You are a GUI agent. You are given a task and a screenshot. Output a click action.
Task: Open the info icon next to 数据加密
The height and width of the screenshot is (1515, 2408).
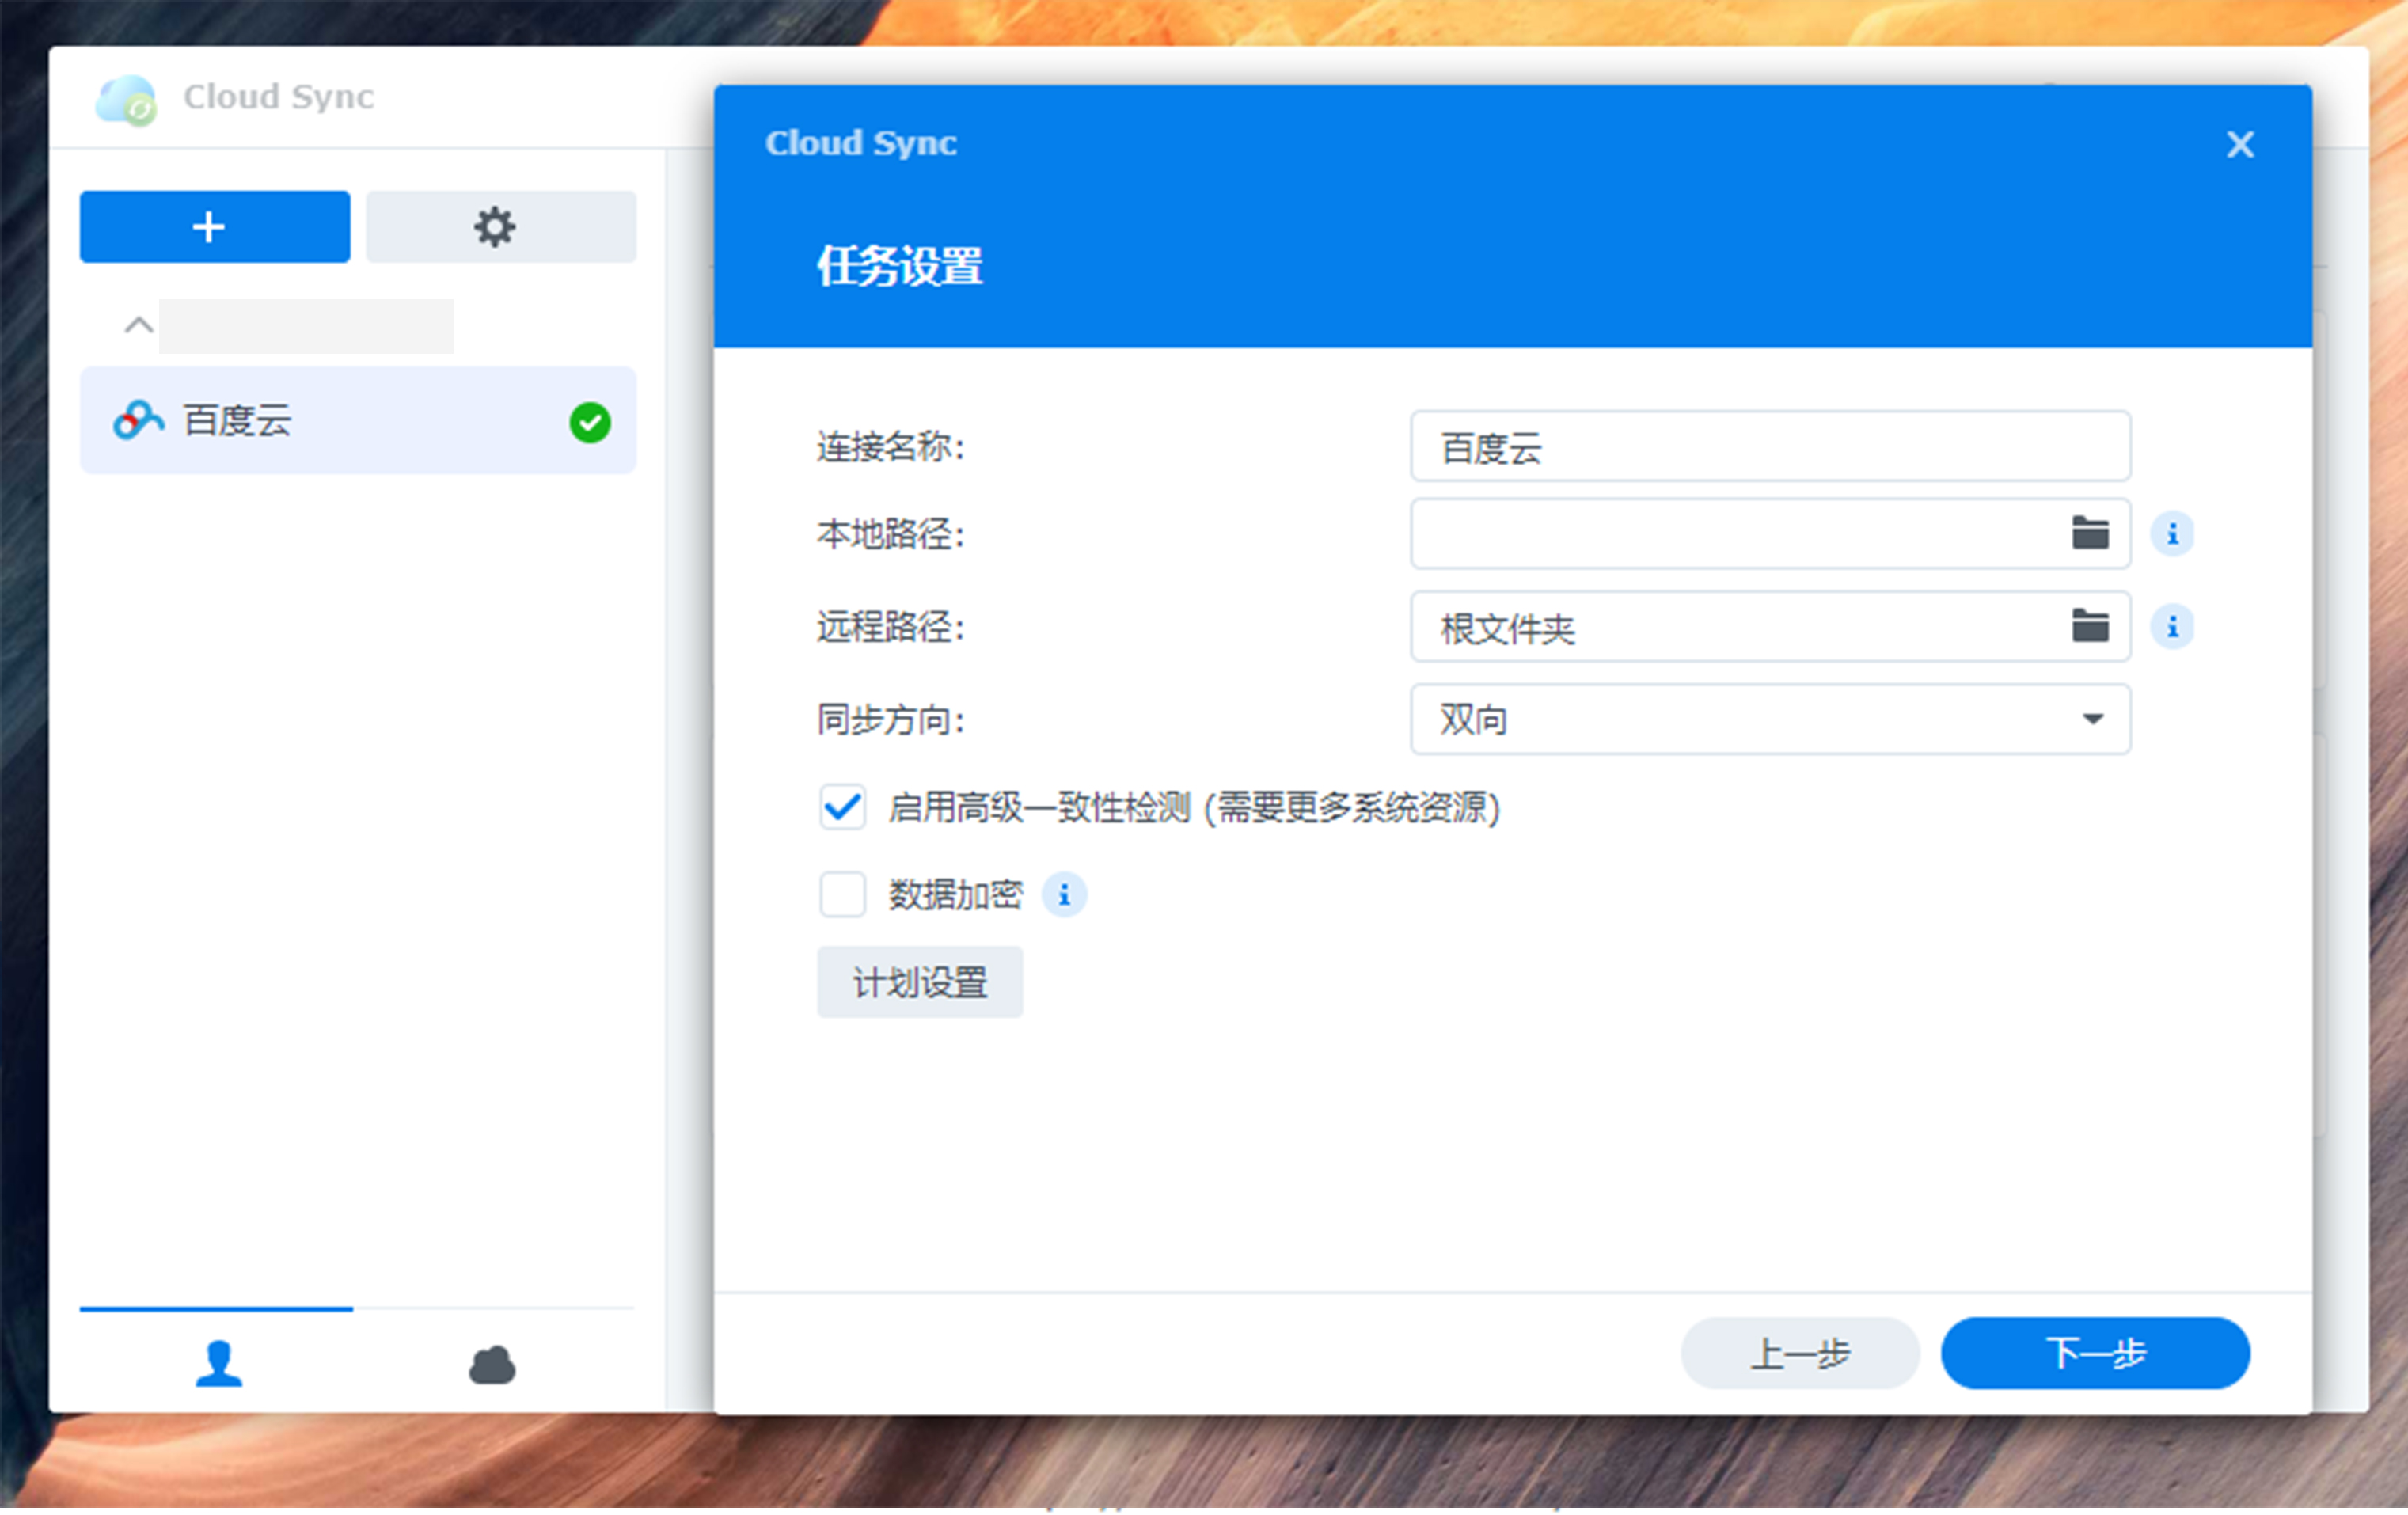(x=1064, y=895)
